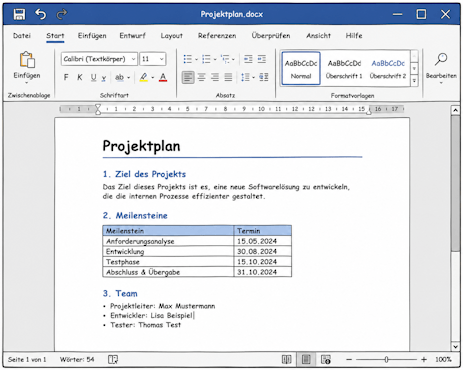Click the Anforderungsanalyse table cell
The width and height of the screenshot is (463, 370).
coord(168,241)
